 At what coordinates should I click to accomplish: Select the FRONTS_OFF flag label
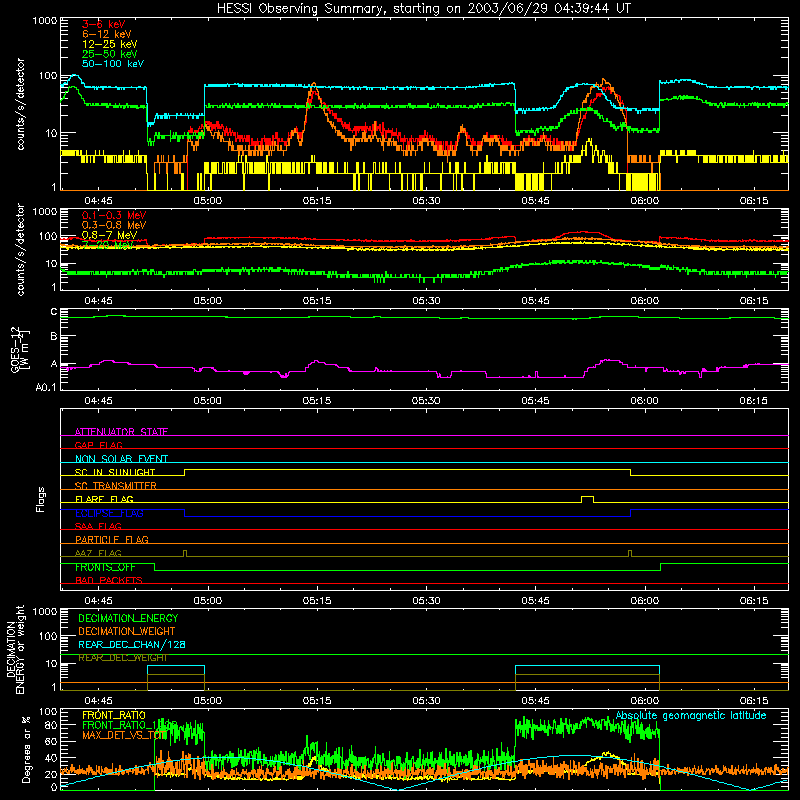tap(105, 567)
